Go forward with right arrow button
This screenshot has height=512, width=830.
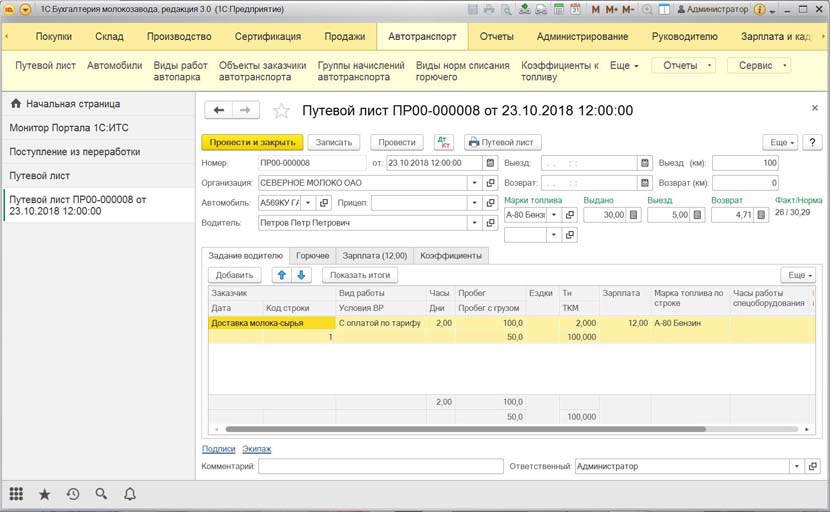tap(245, 110)
